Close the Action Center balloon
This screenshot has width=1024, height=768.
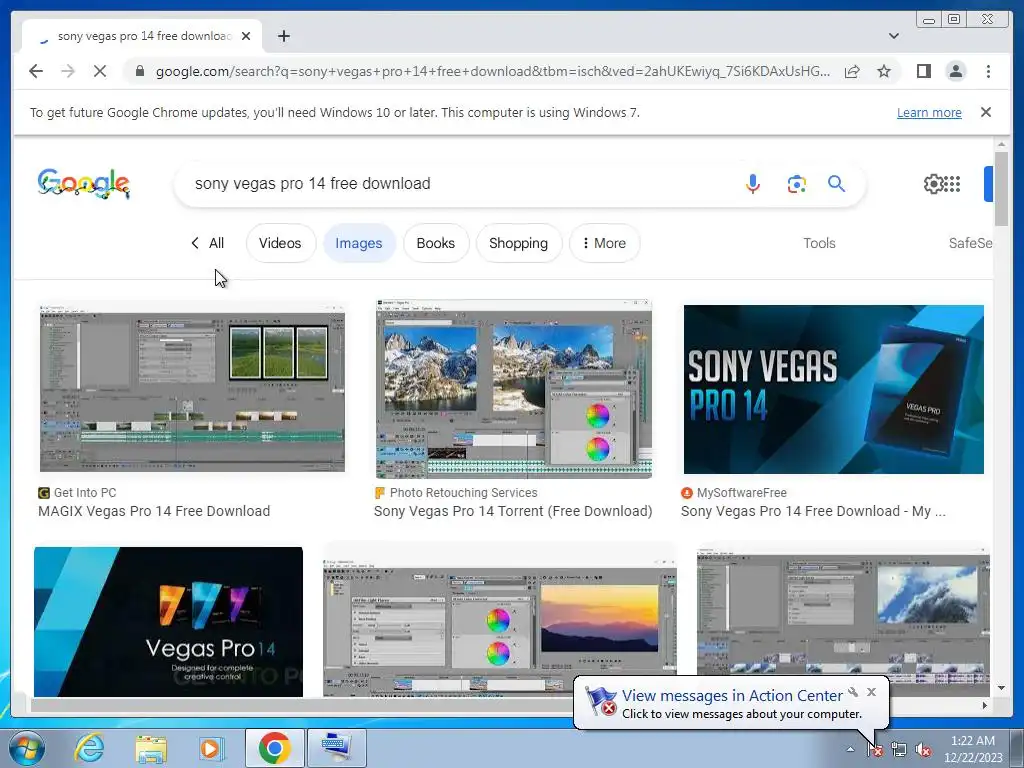pyautogui.click(x=871, y=692)
